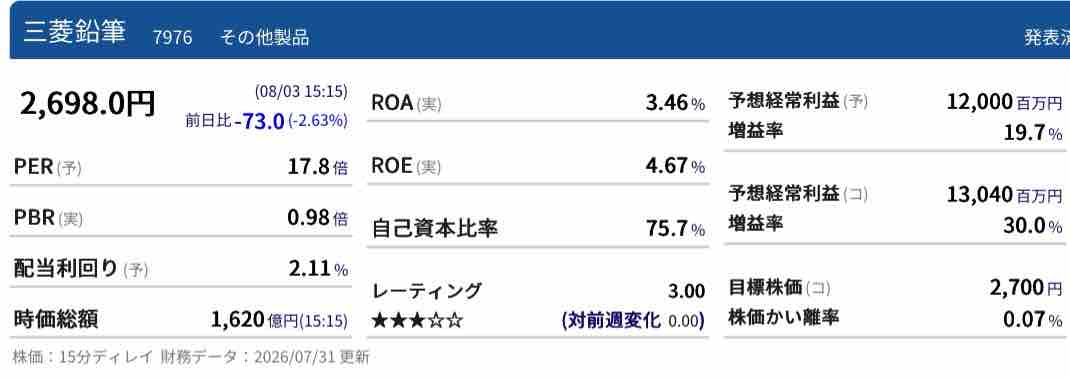This screenshot has height=378, width=1070.
Task: Click the 予想経常利益(コ) 13,040百万円 value
Action: (1004, 195)
